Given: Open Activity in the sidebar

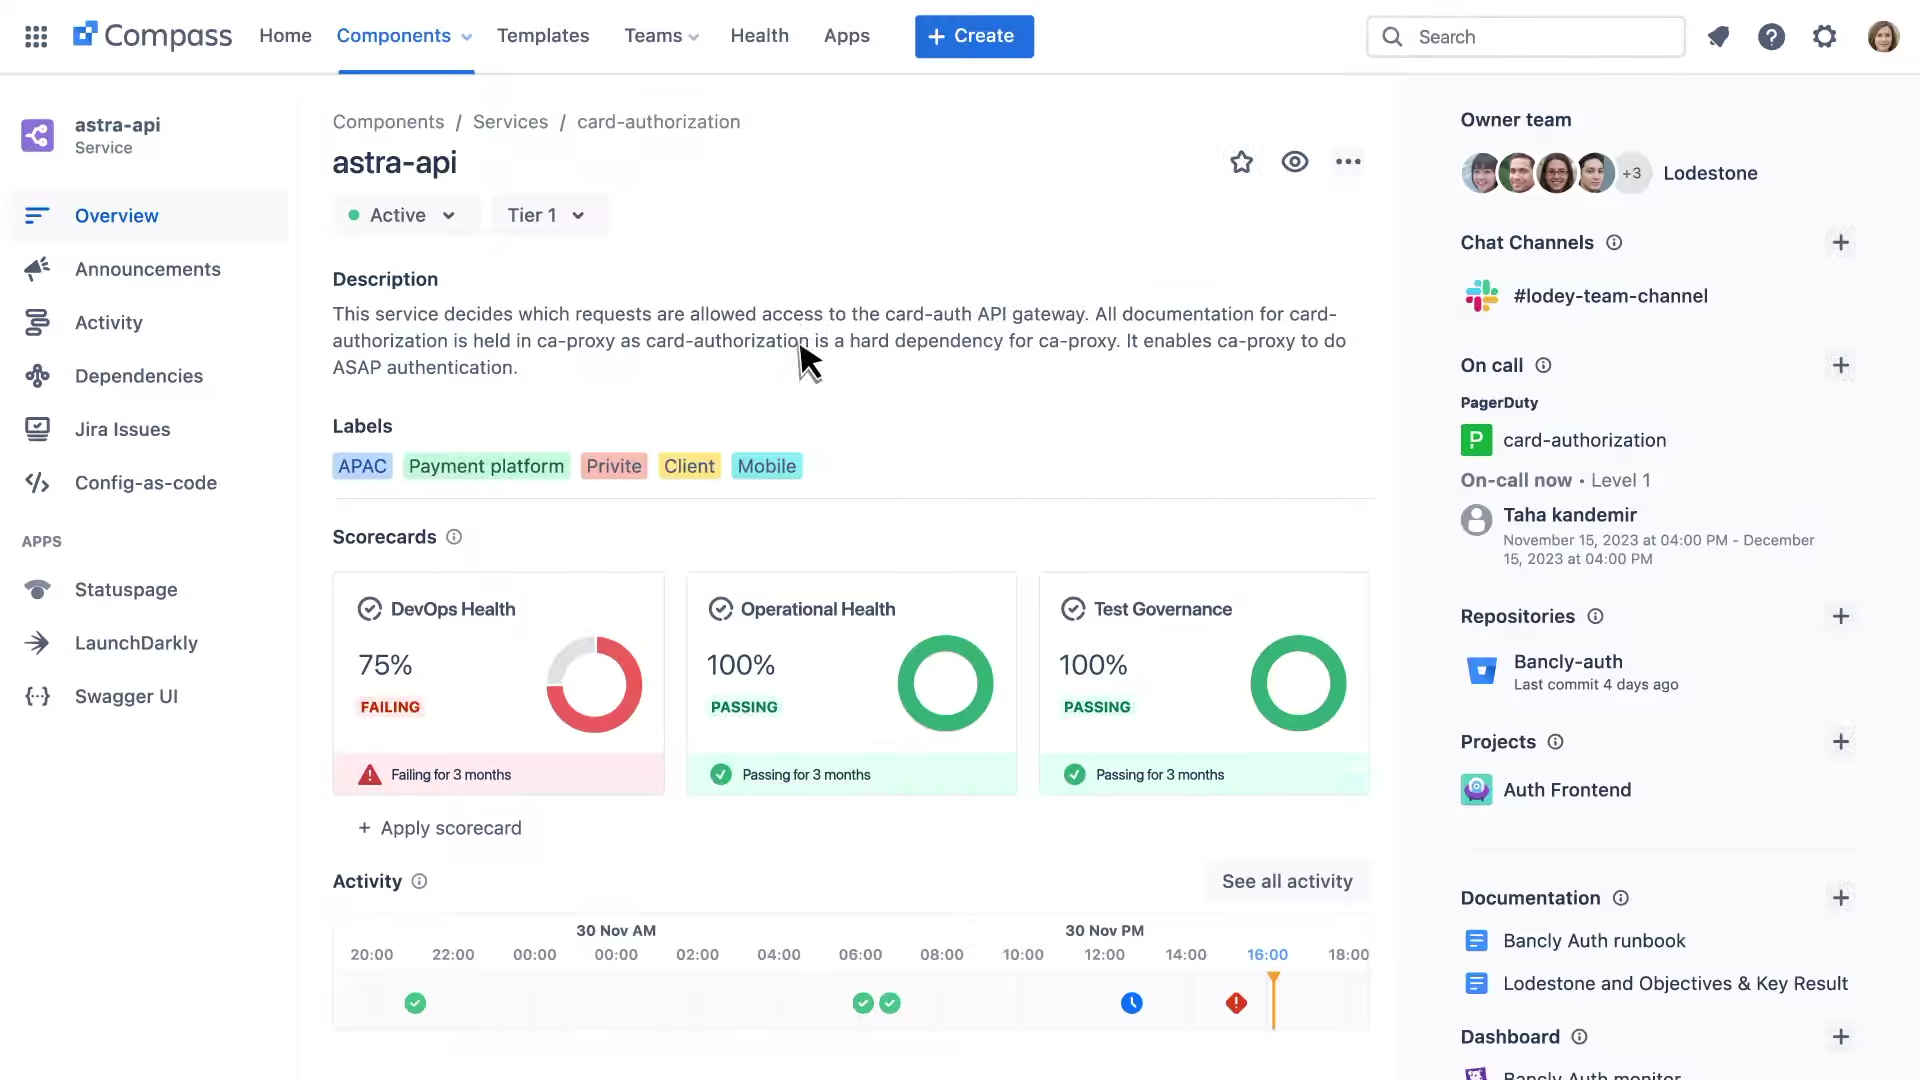Looking at the screenshot, I should (x=149, y=322).
